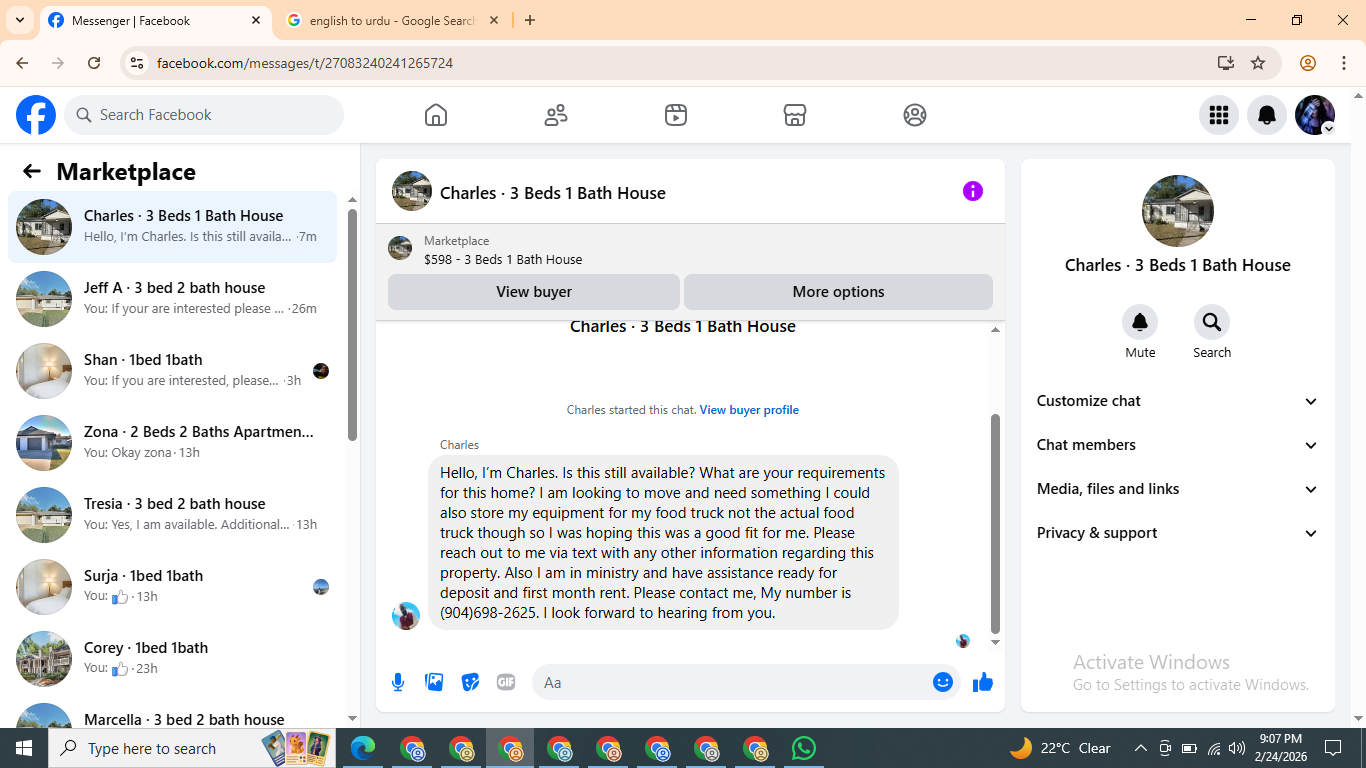Open Jeff A 3 bed 2 bath conversation
This screenshot has width=1366, height=768.
click(x=172, y=299)
